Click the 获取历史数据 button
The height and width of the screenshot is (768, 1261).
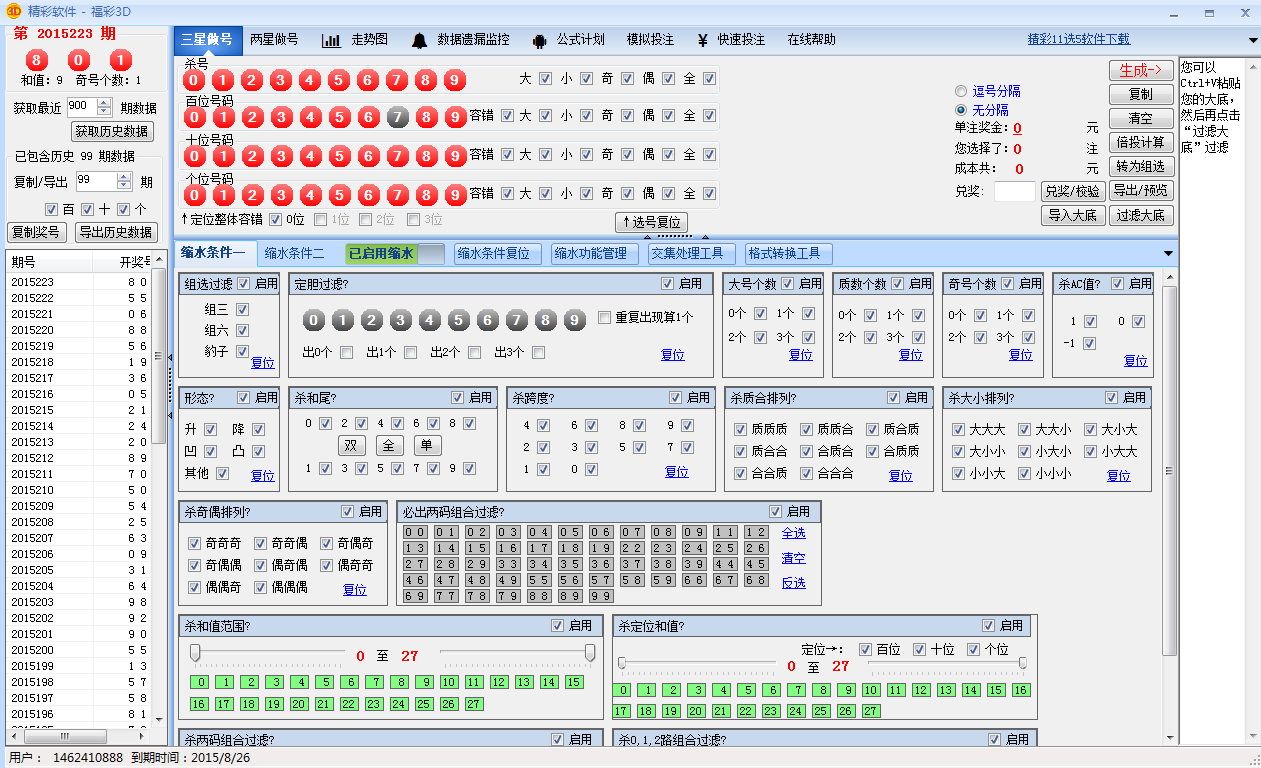pos(112,132)
